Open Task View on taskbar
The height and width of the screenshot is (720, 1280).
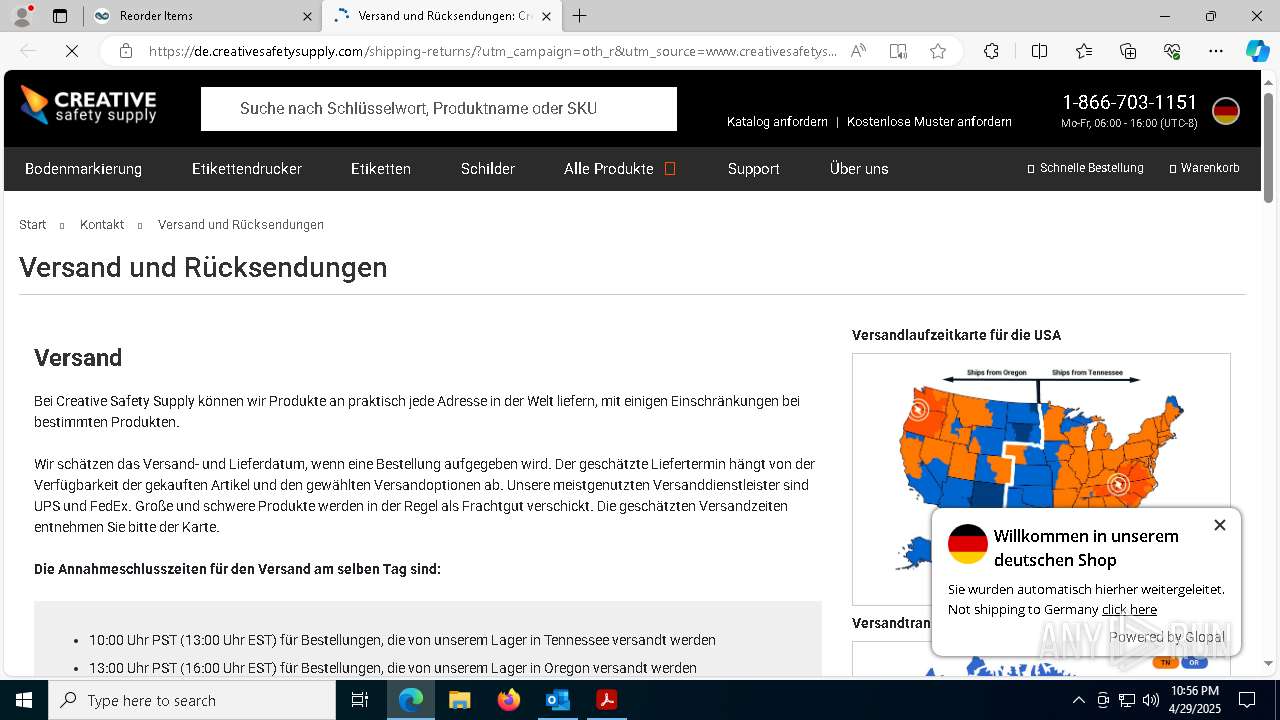click(x=361, y=700)
